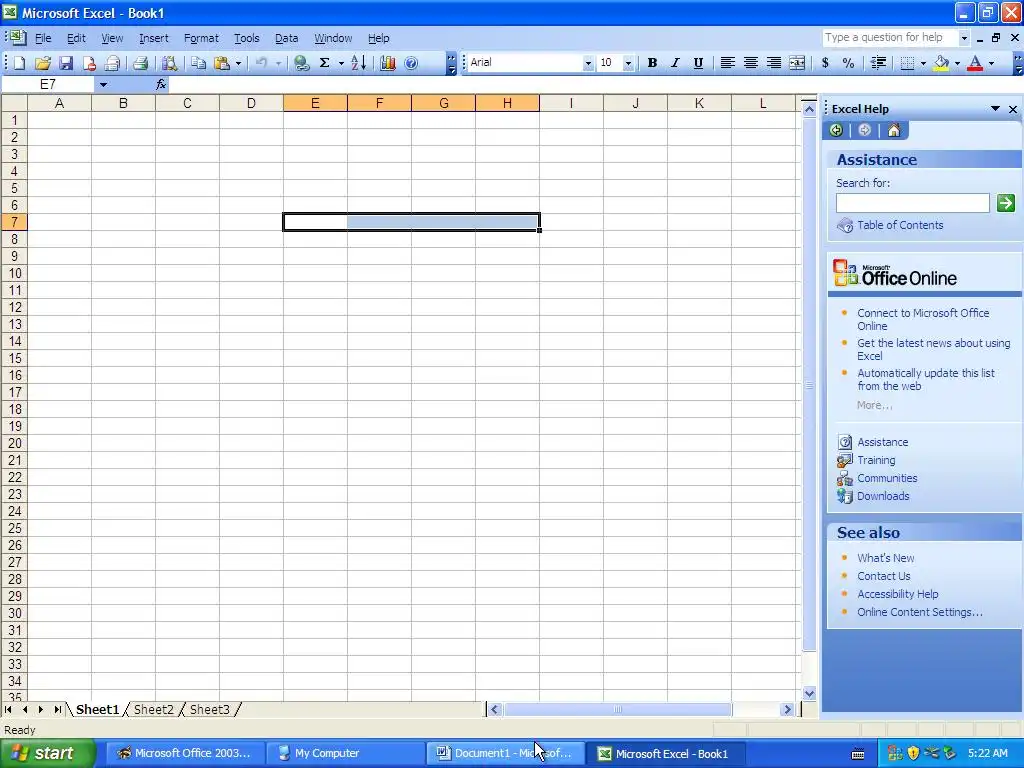Viewport: 1024px width, 768px height.
Task: Create a new blank workbook
Action: pyautogui.click(x=20, y=63)
